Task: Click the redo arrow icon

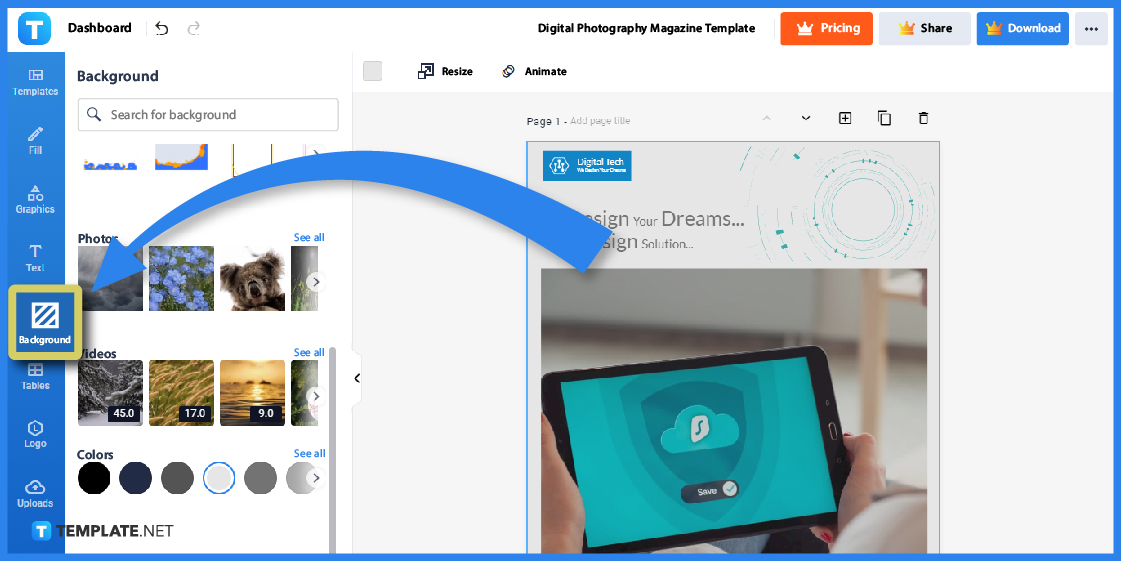Action: (193, 29)
